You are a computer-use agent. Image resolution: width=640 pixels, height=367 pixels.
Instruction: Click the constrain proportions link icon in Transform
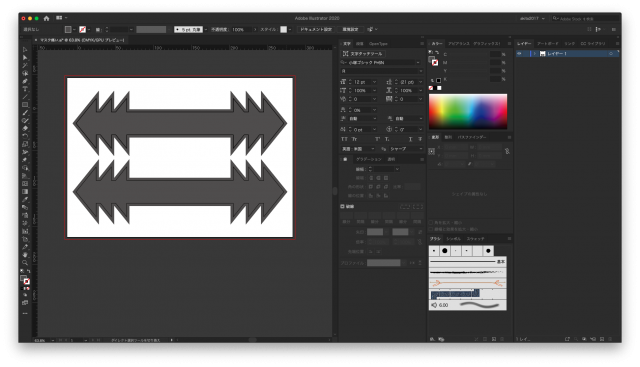(507, 151)
